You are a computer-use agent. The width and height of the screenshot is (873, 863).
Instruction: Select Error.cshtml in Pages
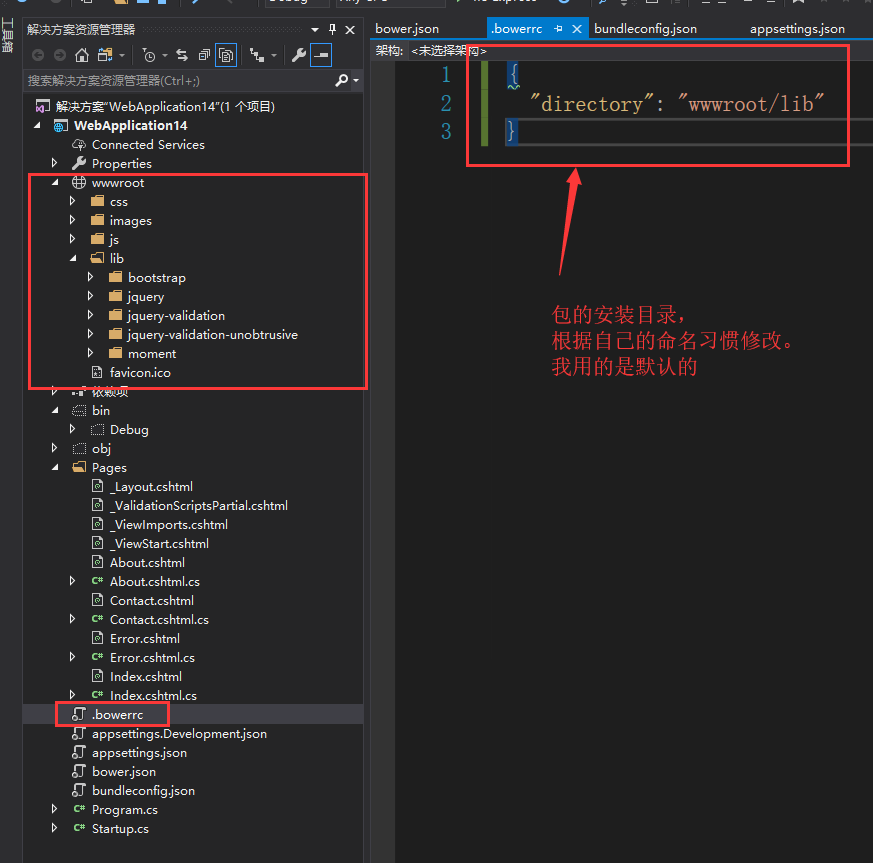[x=145, y=639]
